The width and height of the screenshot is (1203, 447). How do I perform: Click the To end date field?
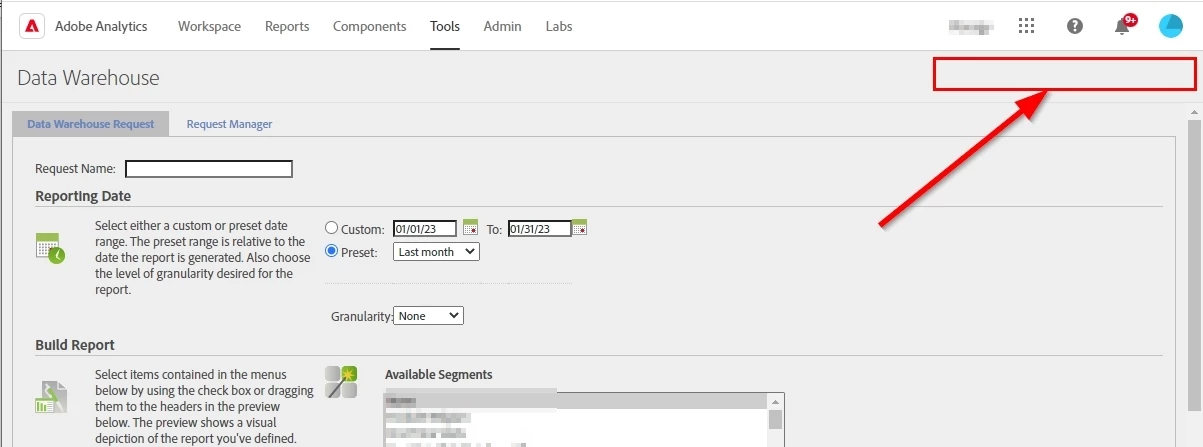(x=540, y=228)
